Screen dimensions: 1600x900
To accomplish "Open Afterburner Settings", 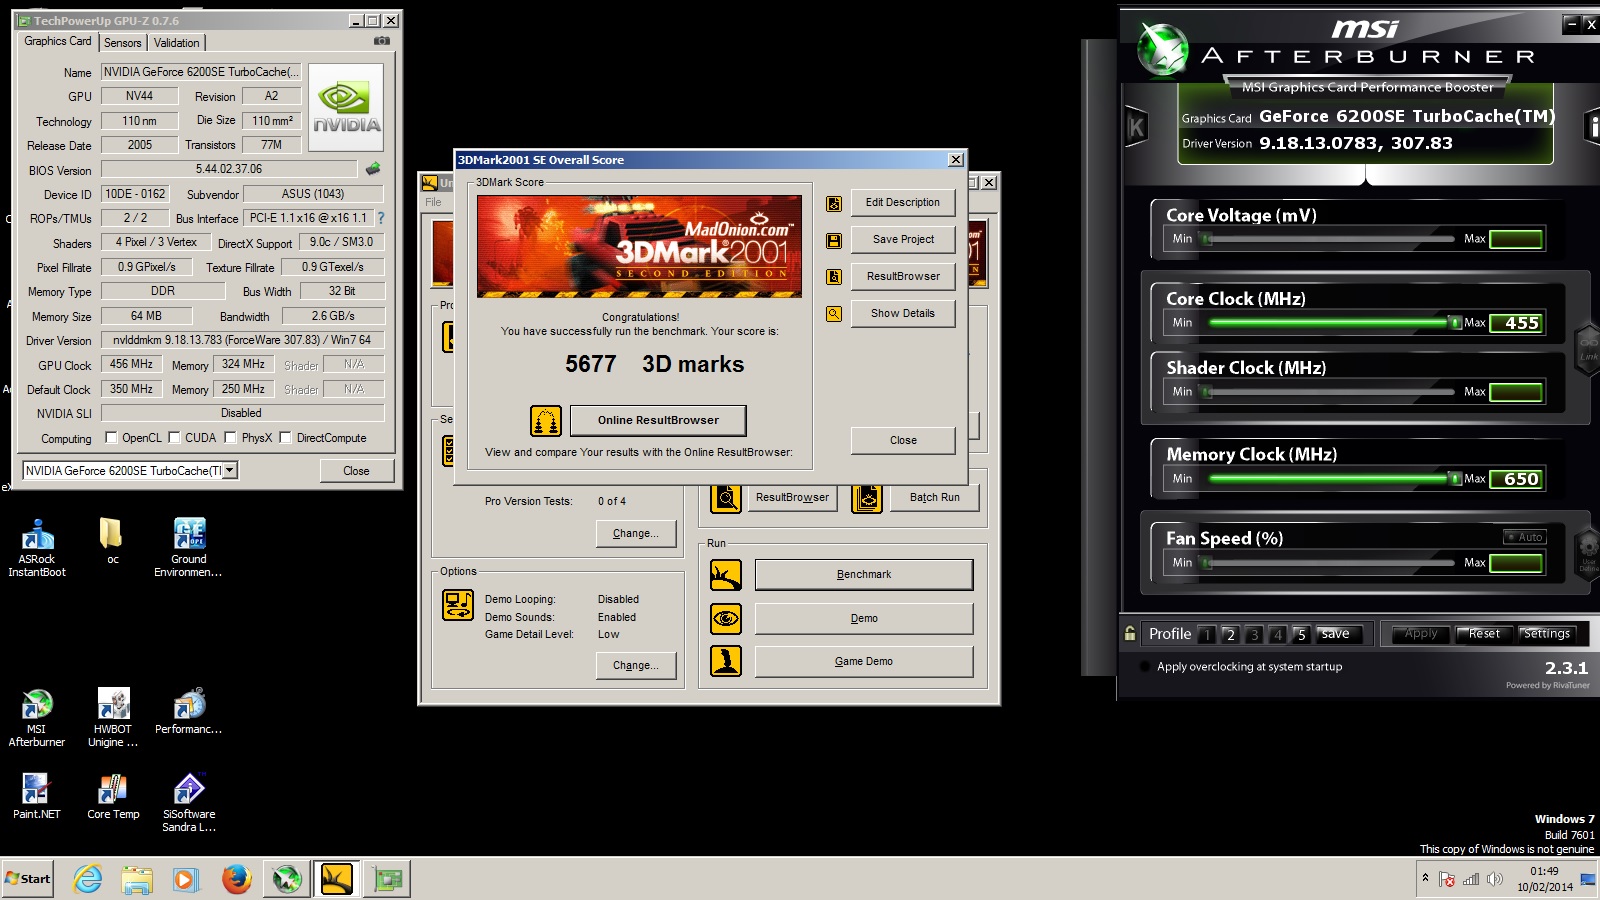I will (x=1546, y=634).
